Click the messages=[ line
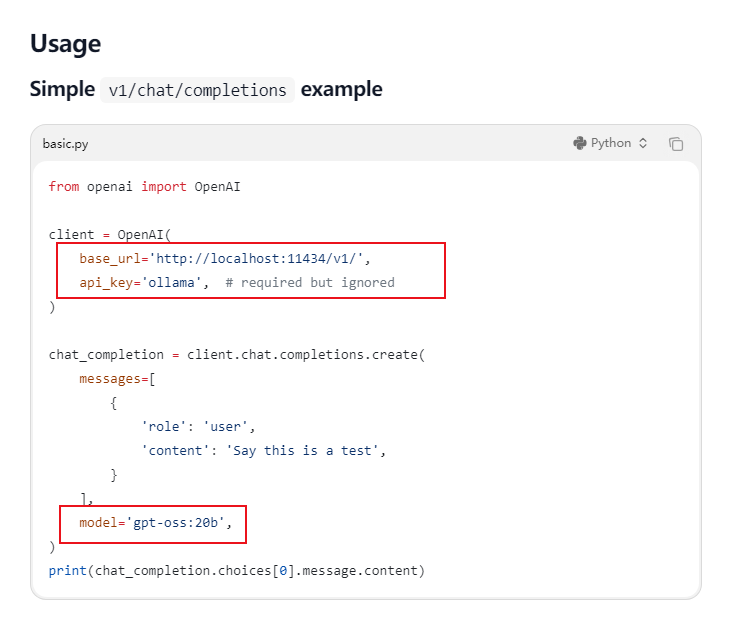Viewport: 738px width, 631px height. (117, 379)
